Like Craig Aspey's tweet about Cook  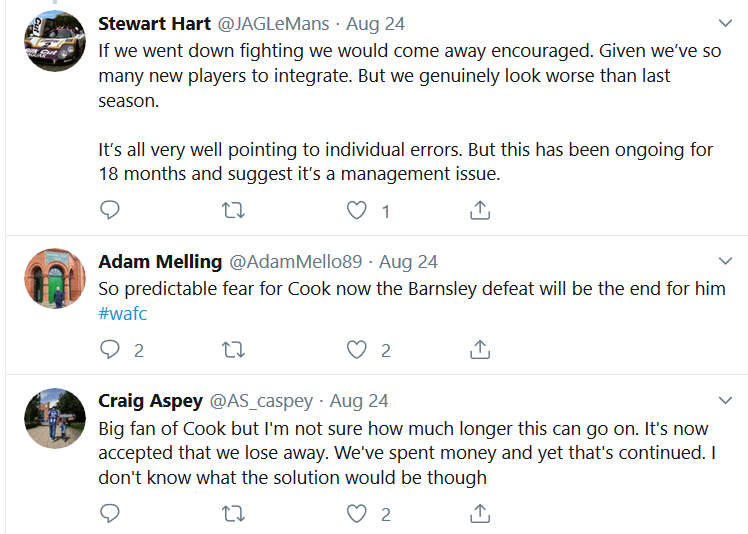pyautogui.click(x=357, y=514)
